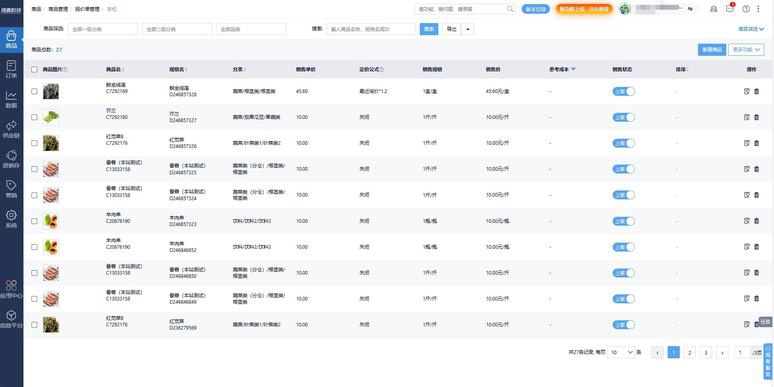774x387 pixels.
Task: Click the orange promo banner button in header
Action: pos(584,9)
